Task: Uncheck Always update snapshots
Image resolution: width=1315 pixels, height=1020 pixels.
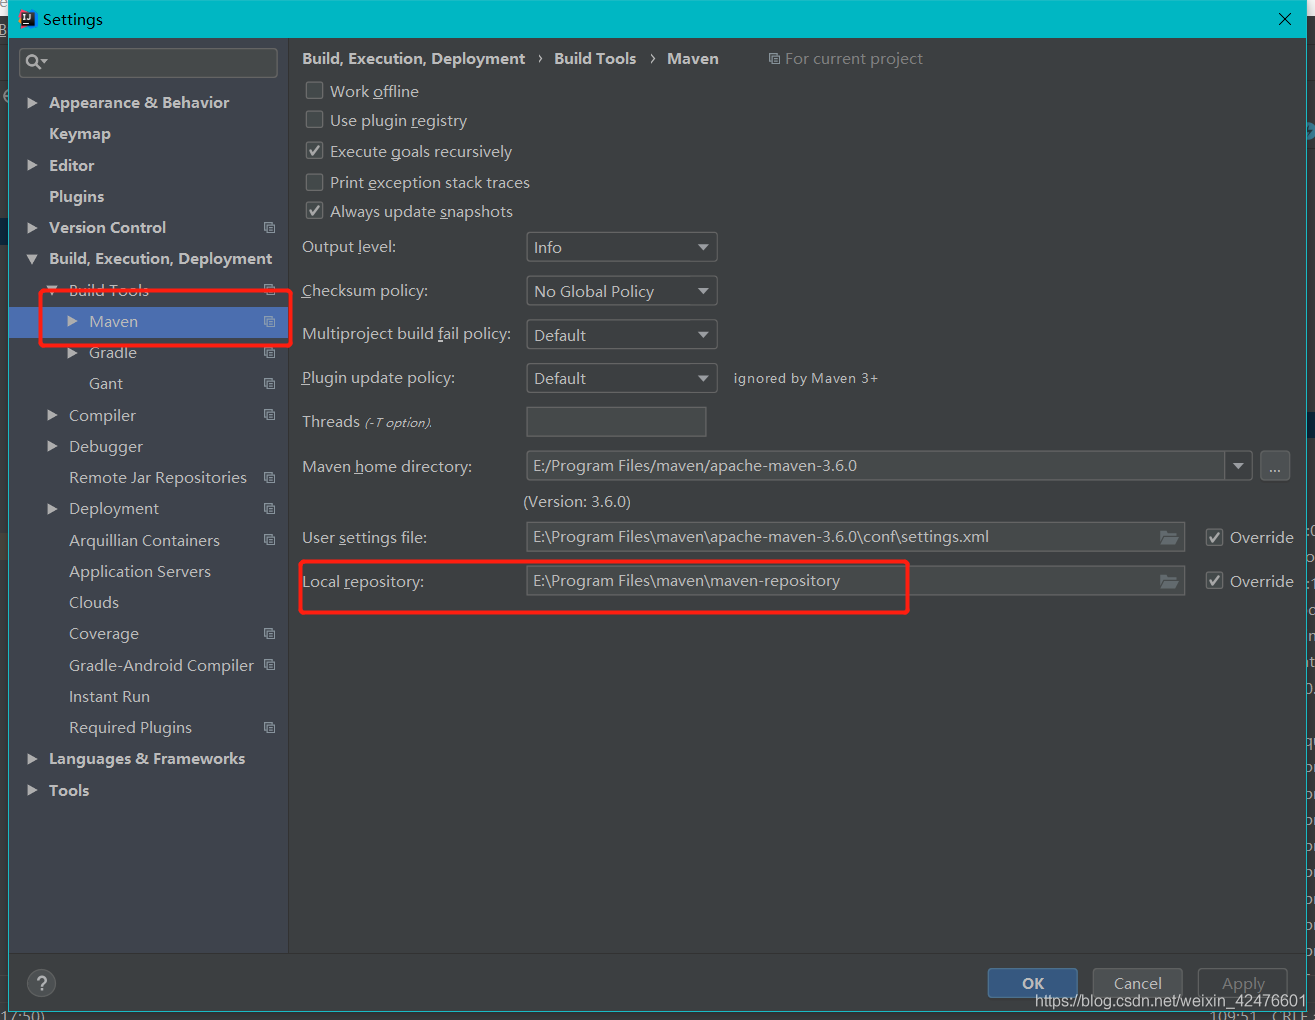Action: pos(314,211)
